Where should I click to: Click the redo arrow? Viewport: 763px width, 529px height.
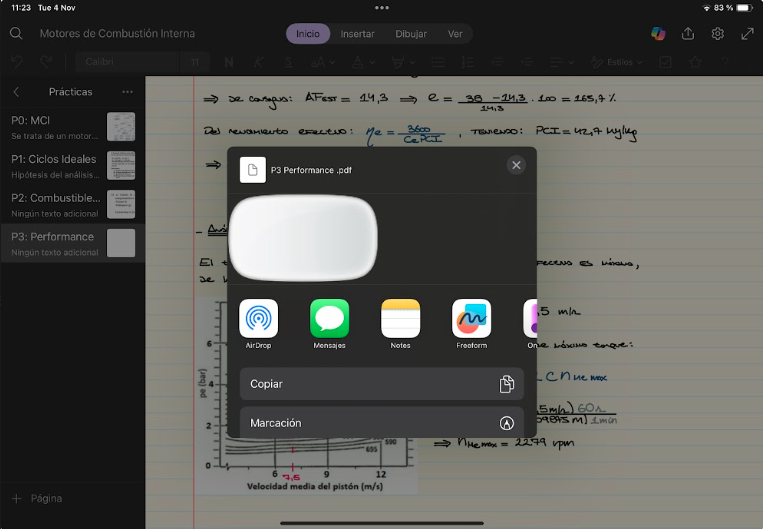click(46, 62)
